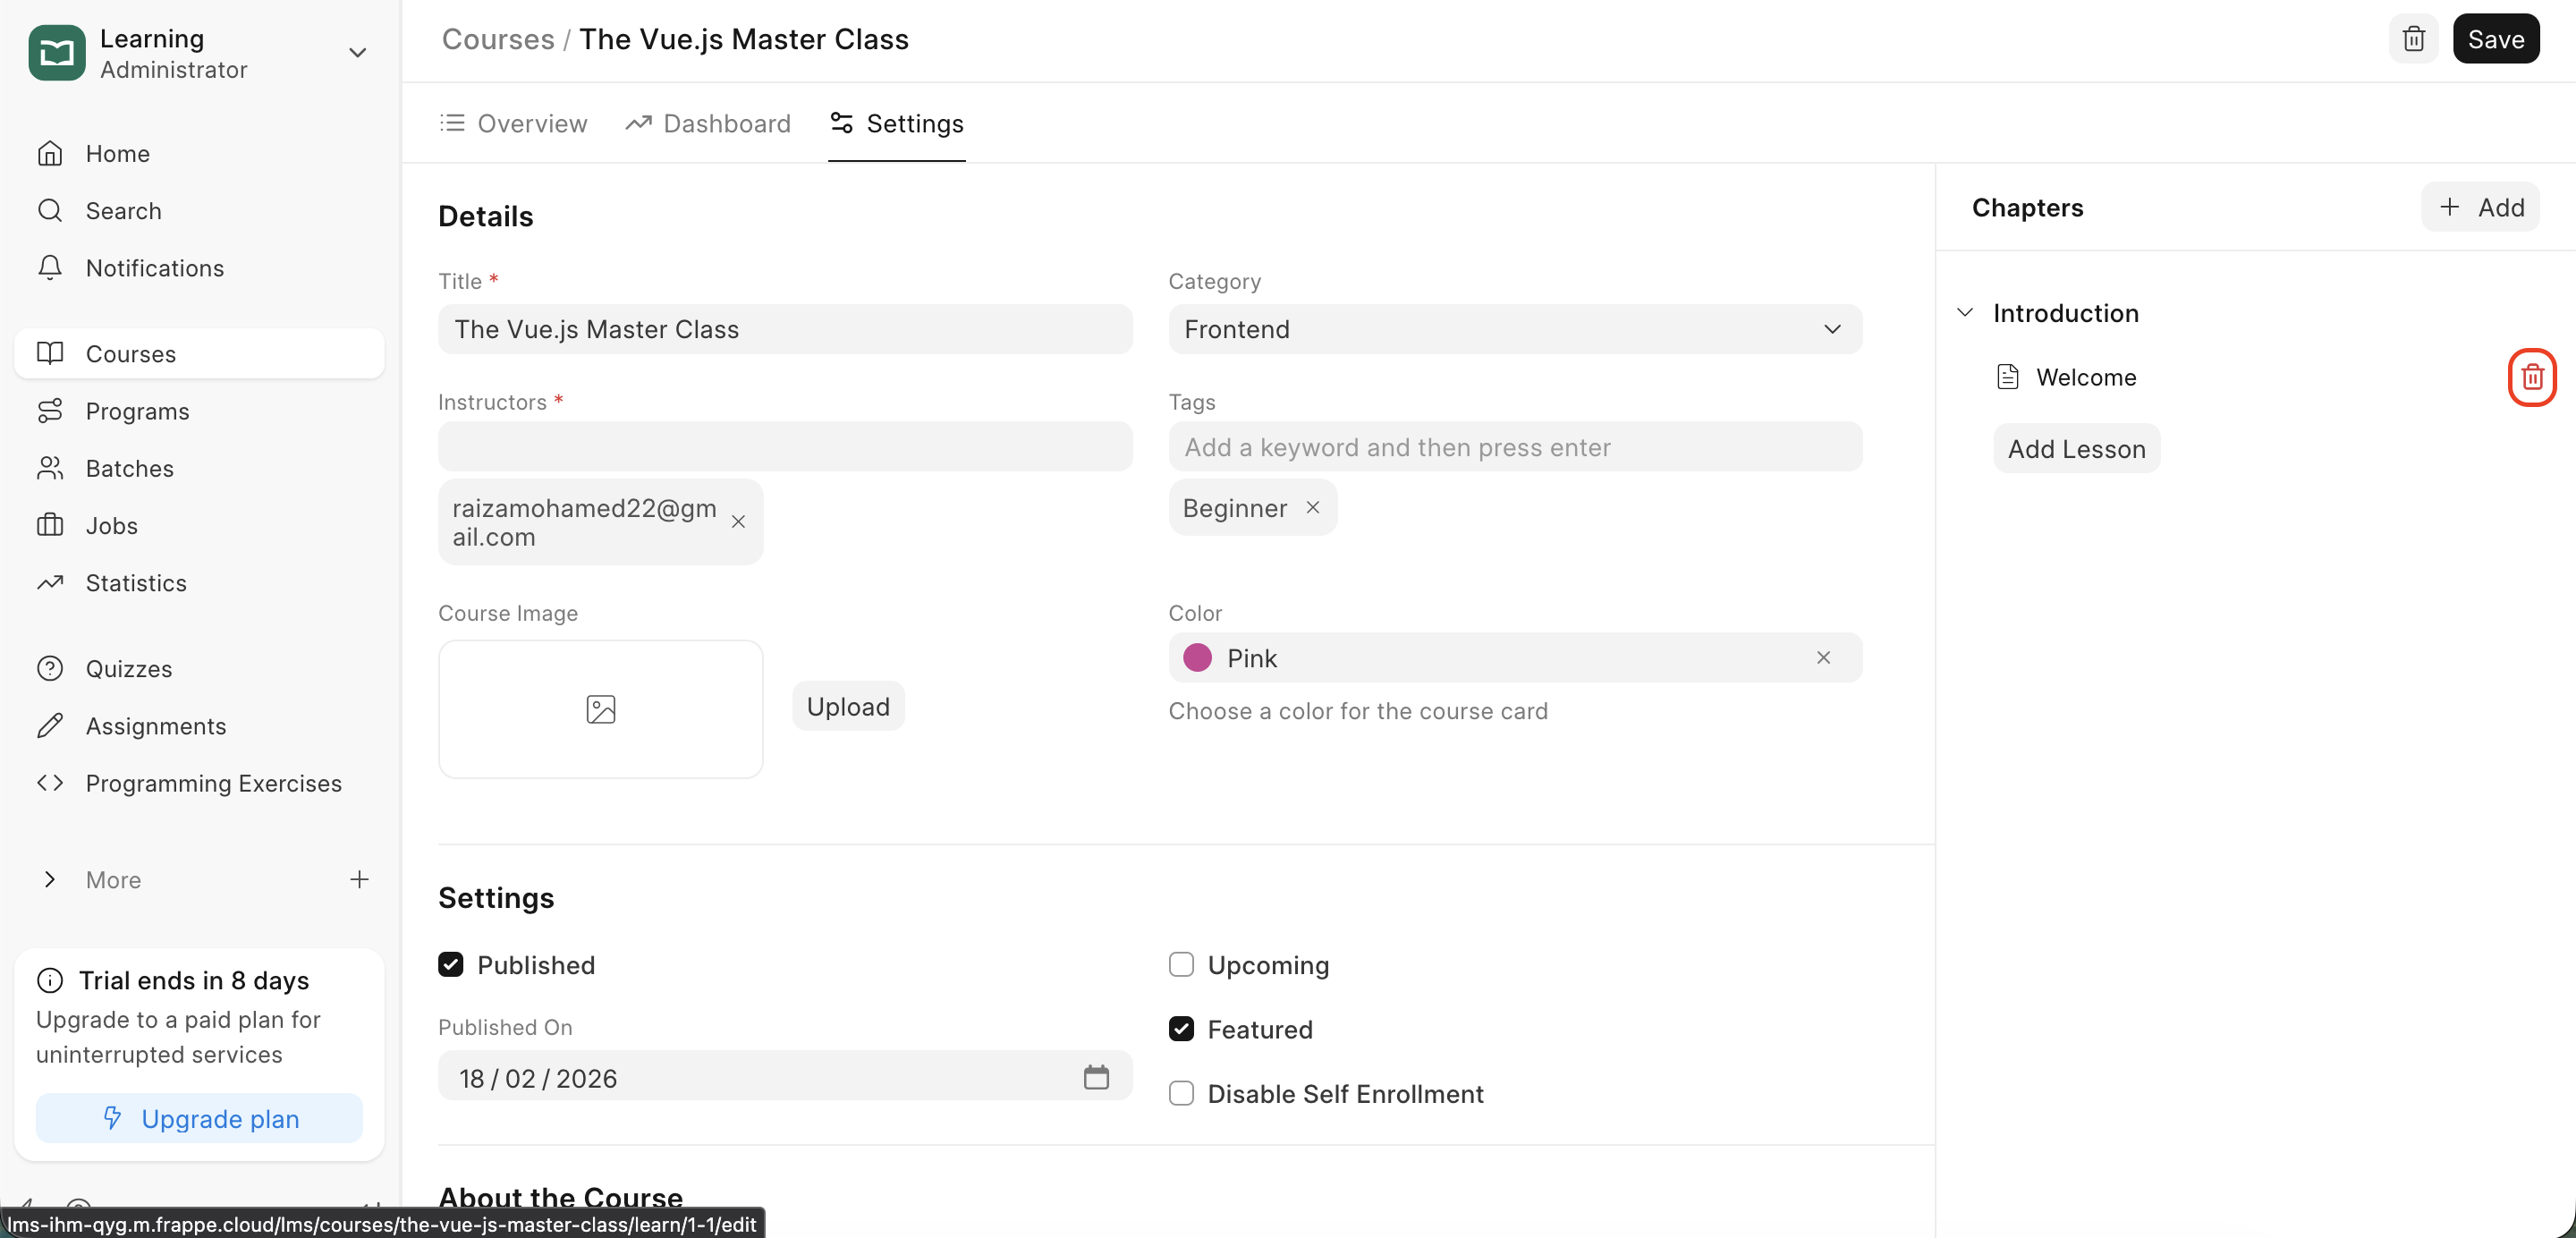Toggle the Disable Self Enrollment checkbox

tap(1181, 1093)
